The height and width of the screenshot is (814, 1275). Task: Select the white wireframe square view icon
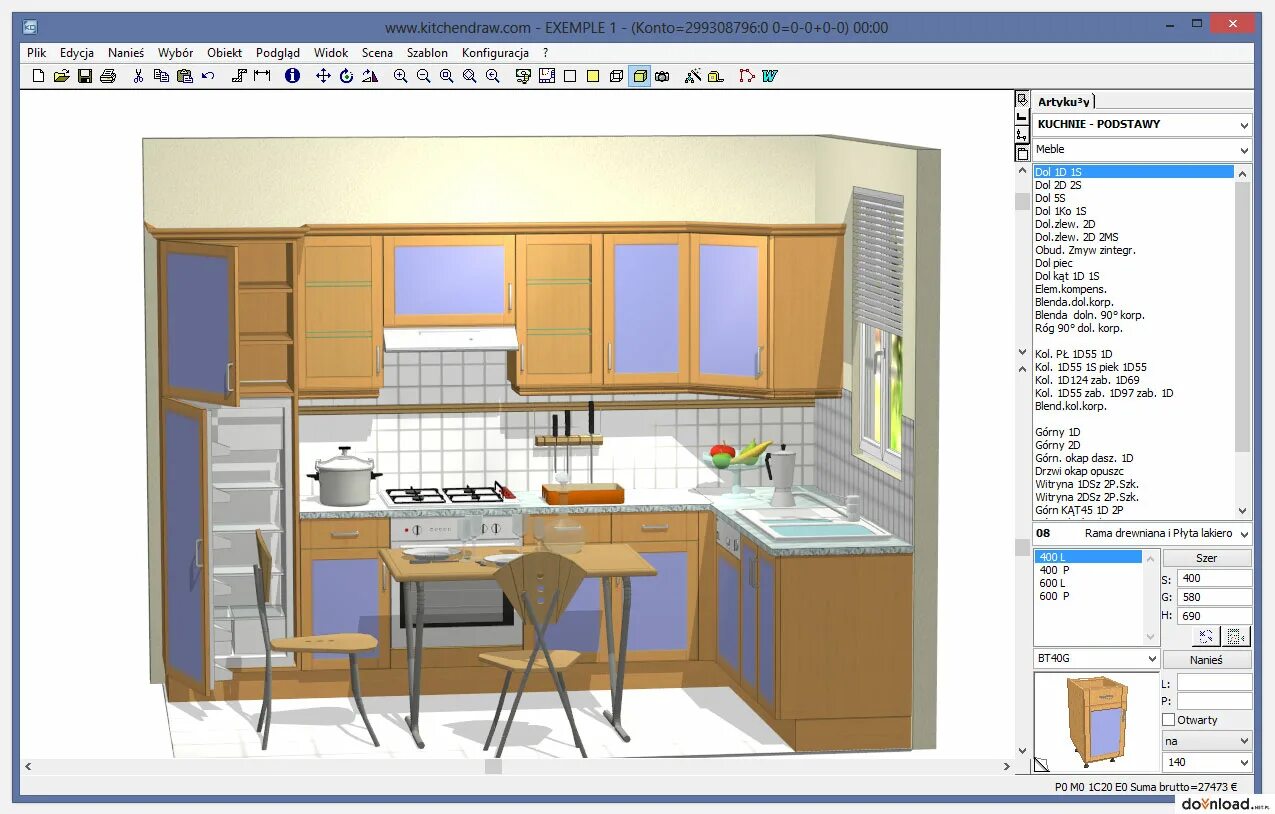(x=570, y=76)
